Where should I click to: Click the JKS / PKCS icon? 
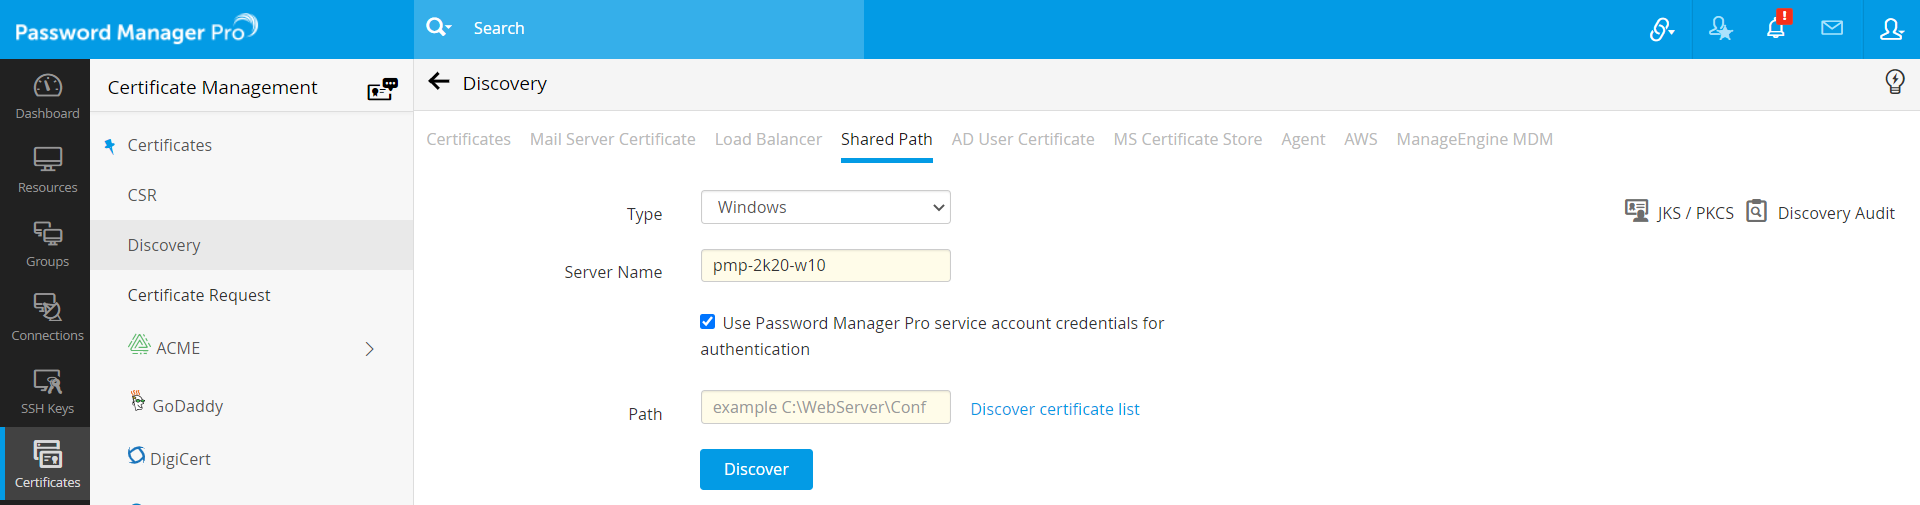[1637, 211]
